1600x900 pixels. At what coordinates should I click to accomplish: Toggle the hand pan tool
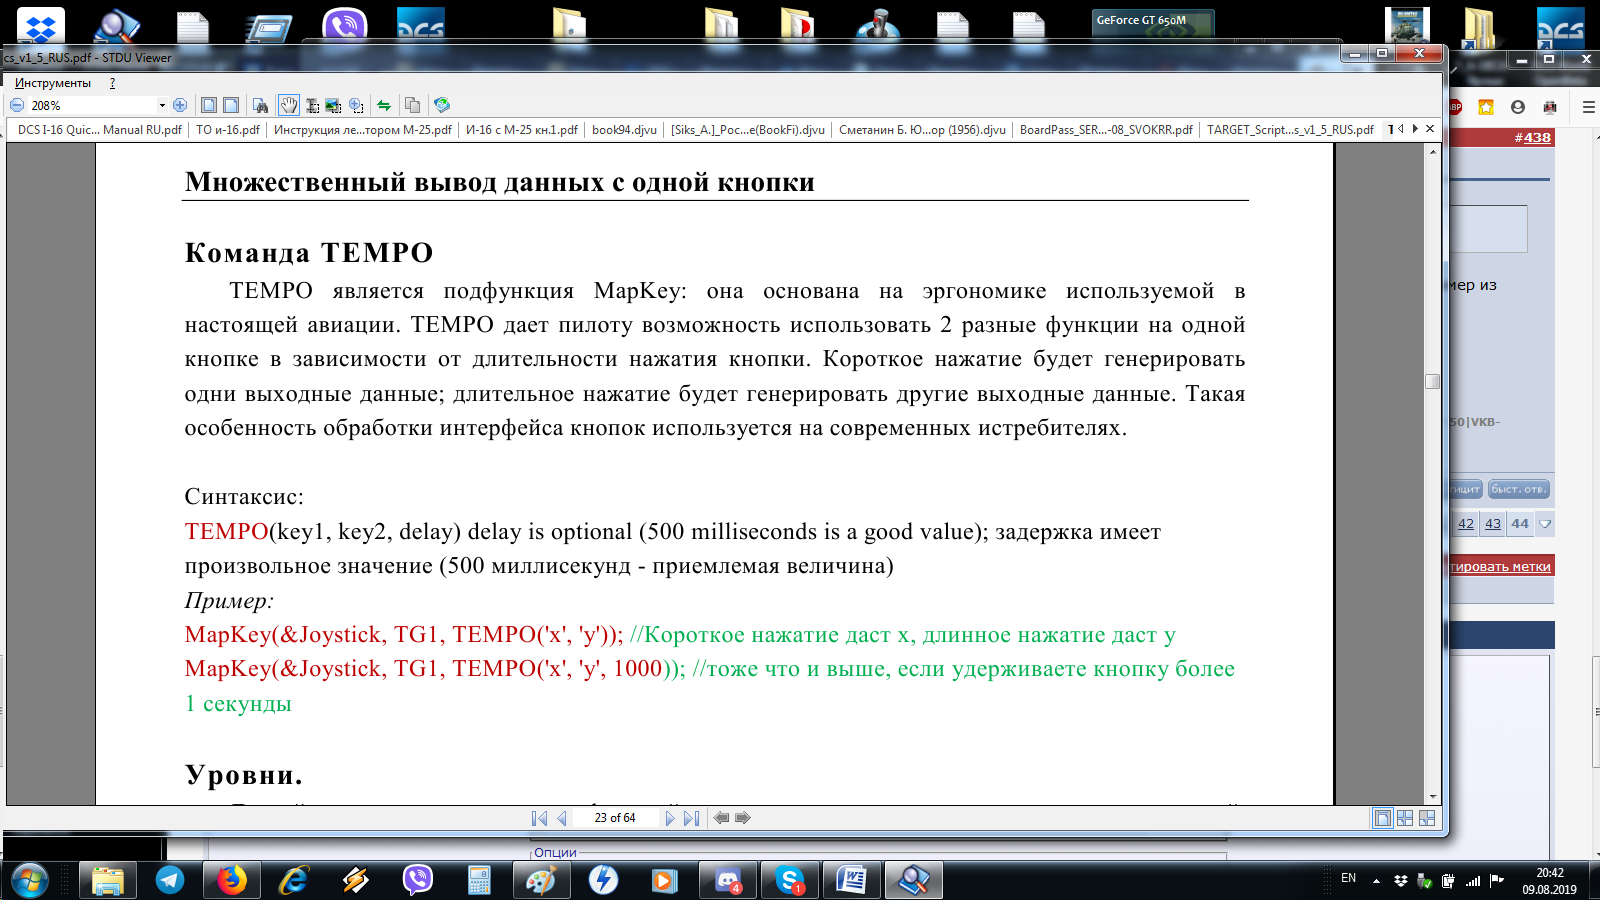(x=289, y=105)
